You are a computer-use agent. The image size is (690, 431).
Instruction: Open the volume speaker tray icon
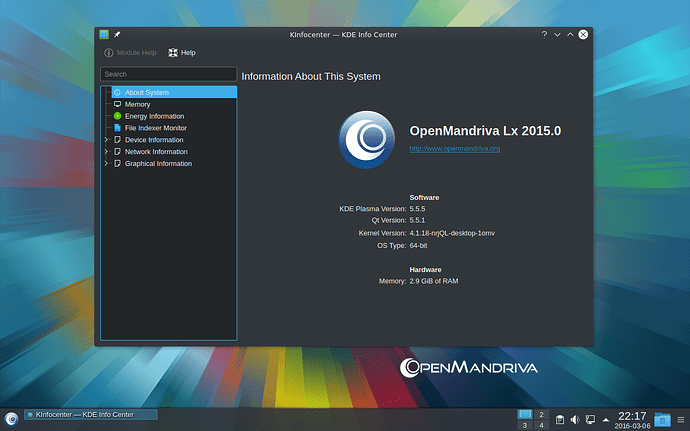[575, 420]
